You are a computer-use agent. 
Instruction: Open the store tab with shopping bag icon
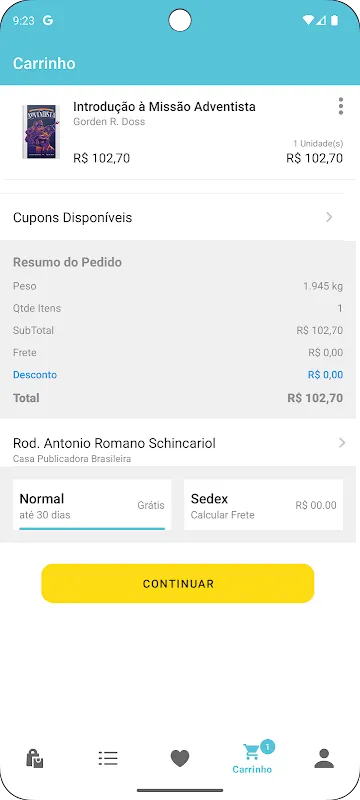click(x=35, y=758)
